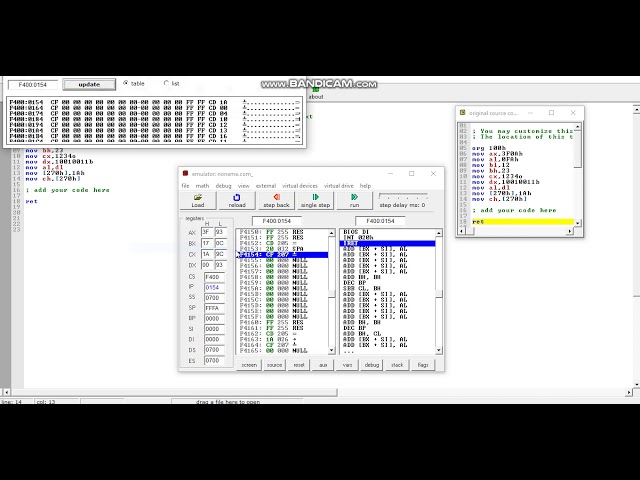The height and width of the screenshot is (480, 640).
Task: Click the reload button in emulator
Action: (x=237, y=200)
